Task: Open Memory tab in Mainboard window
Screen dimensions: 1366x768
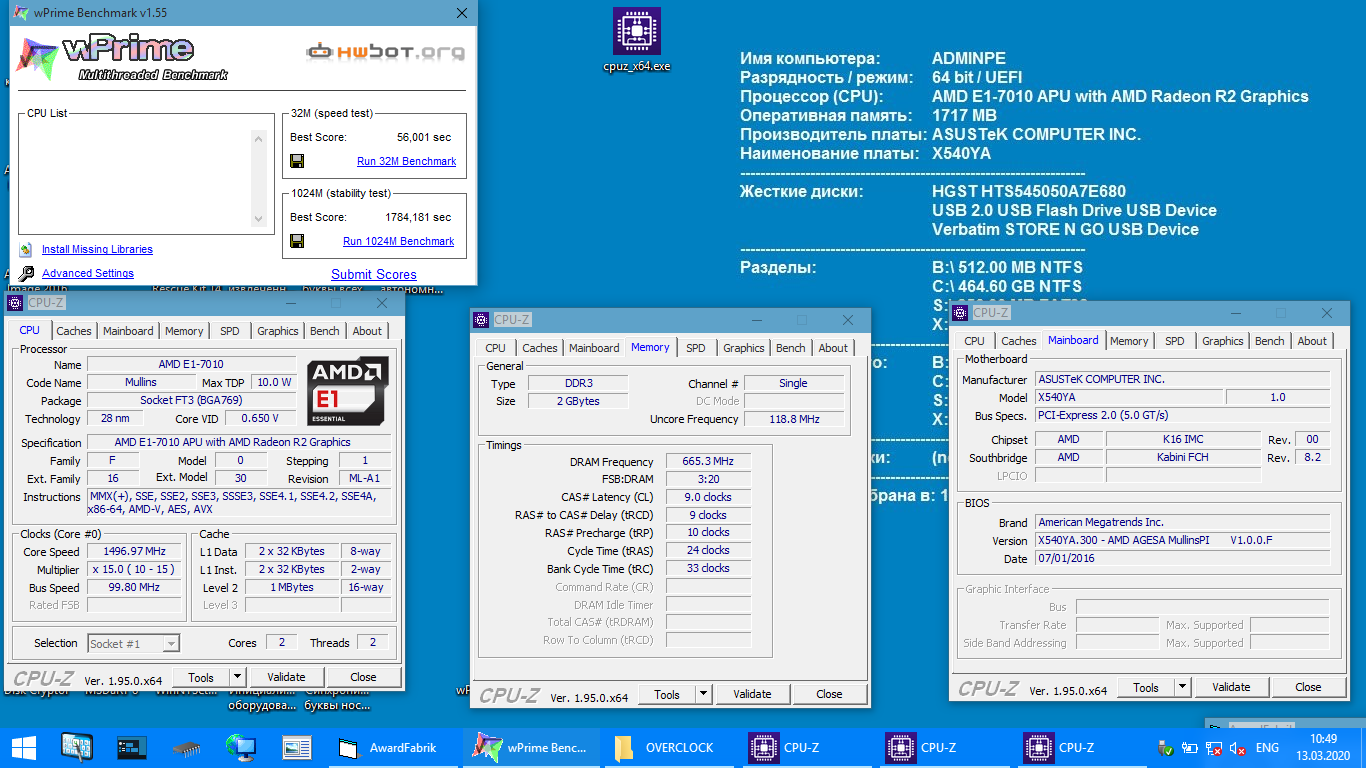Action: pyautogui.click(x=1128, y=341)
